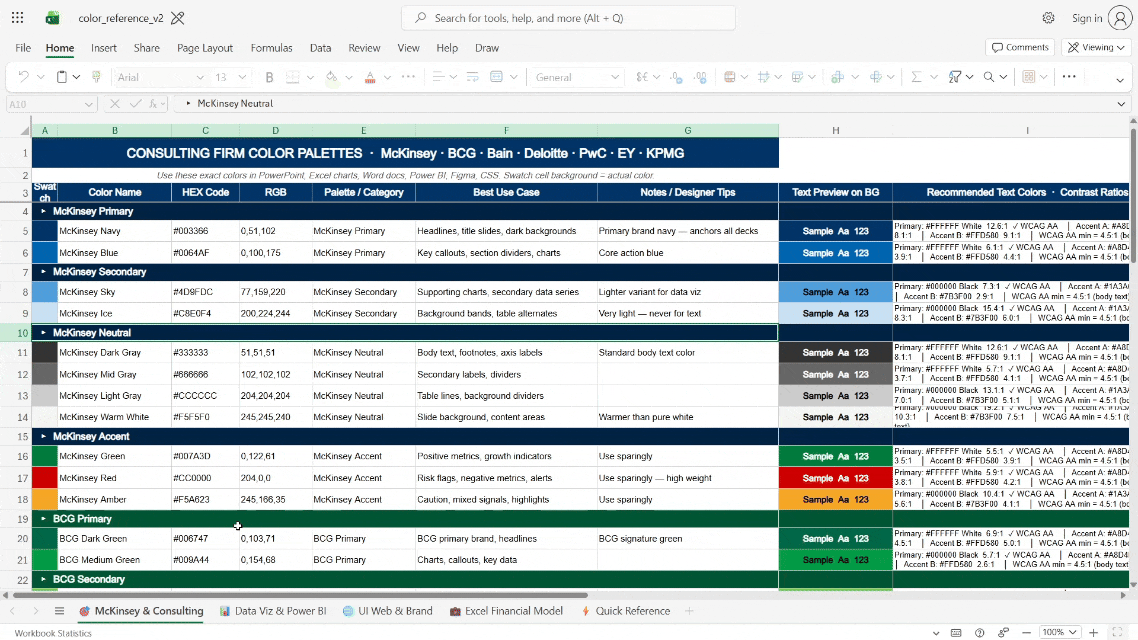
Task: Open the General number format dropdown
Action: (615, 77)
